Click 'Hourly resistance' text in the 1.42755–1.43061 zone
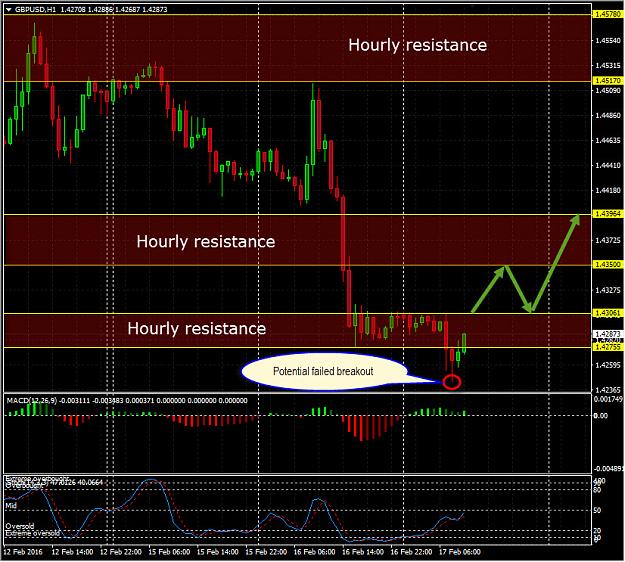The height and width of the screenshot is (562, 625). [197, 329]
